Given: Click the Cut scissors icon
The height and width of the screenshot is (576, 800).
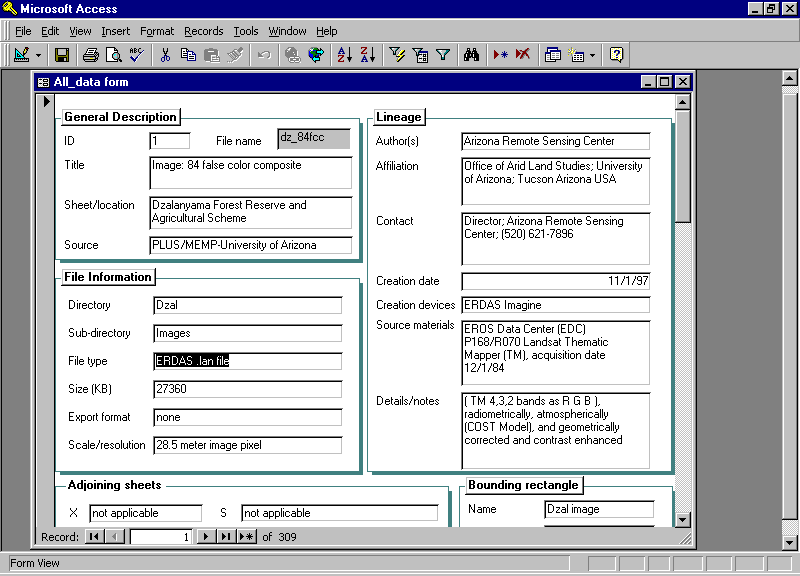Looking at the screenshot, I should coord(165,55).
